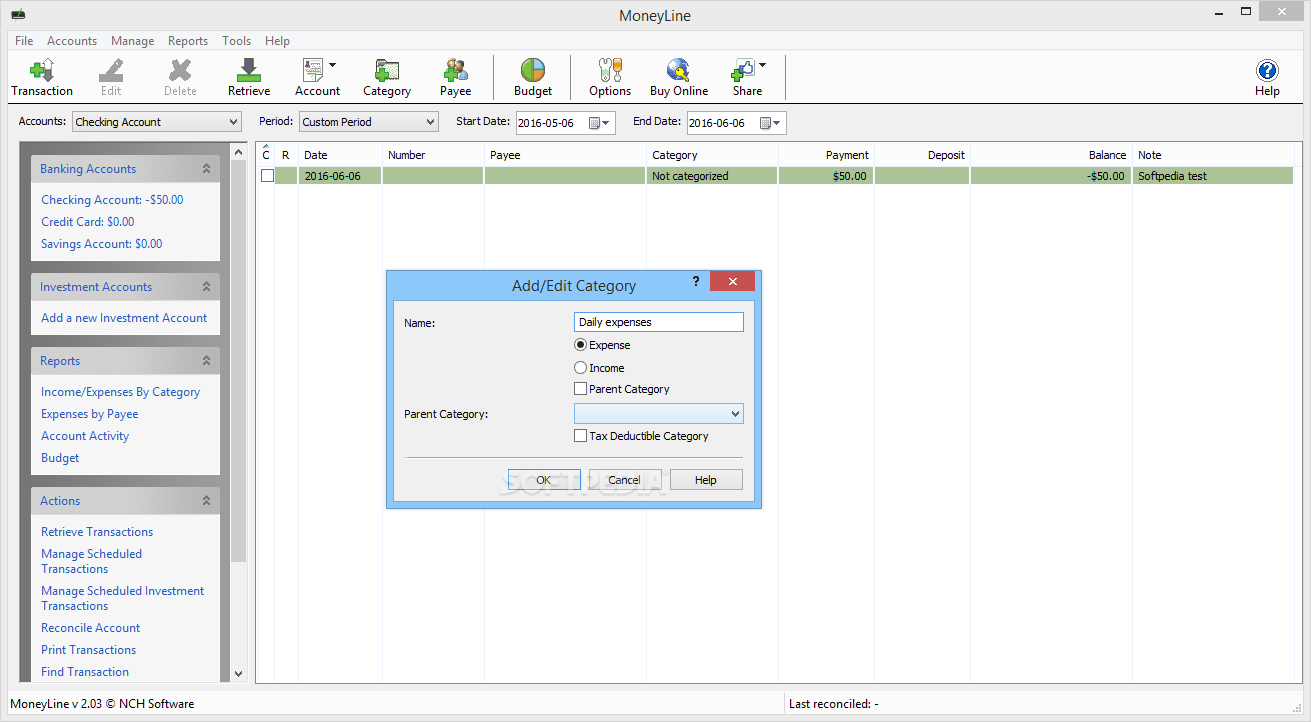The height and width of the screenshot is (722, 1311).
Task: Click Find Transaction link
Action: pyautogui.click(x=85, y=672)
